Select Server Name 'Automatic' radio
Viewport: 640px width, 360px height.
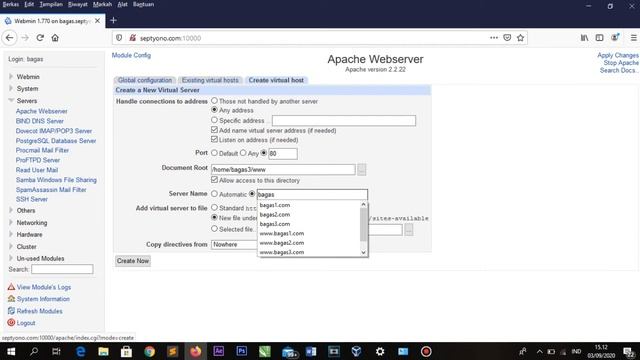pos(214,194)
